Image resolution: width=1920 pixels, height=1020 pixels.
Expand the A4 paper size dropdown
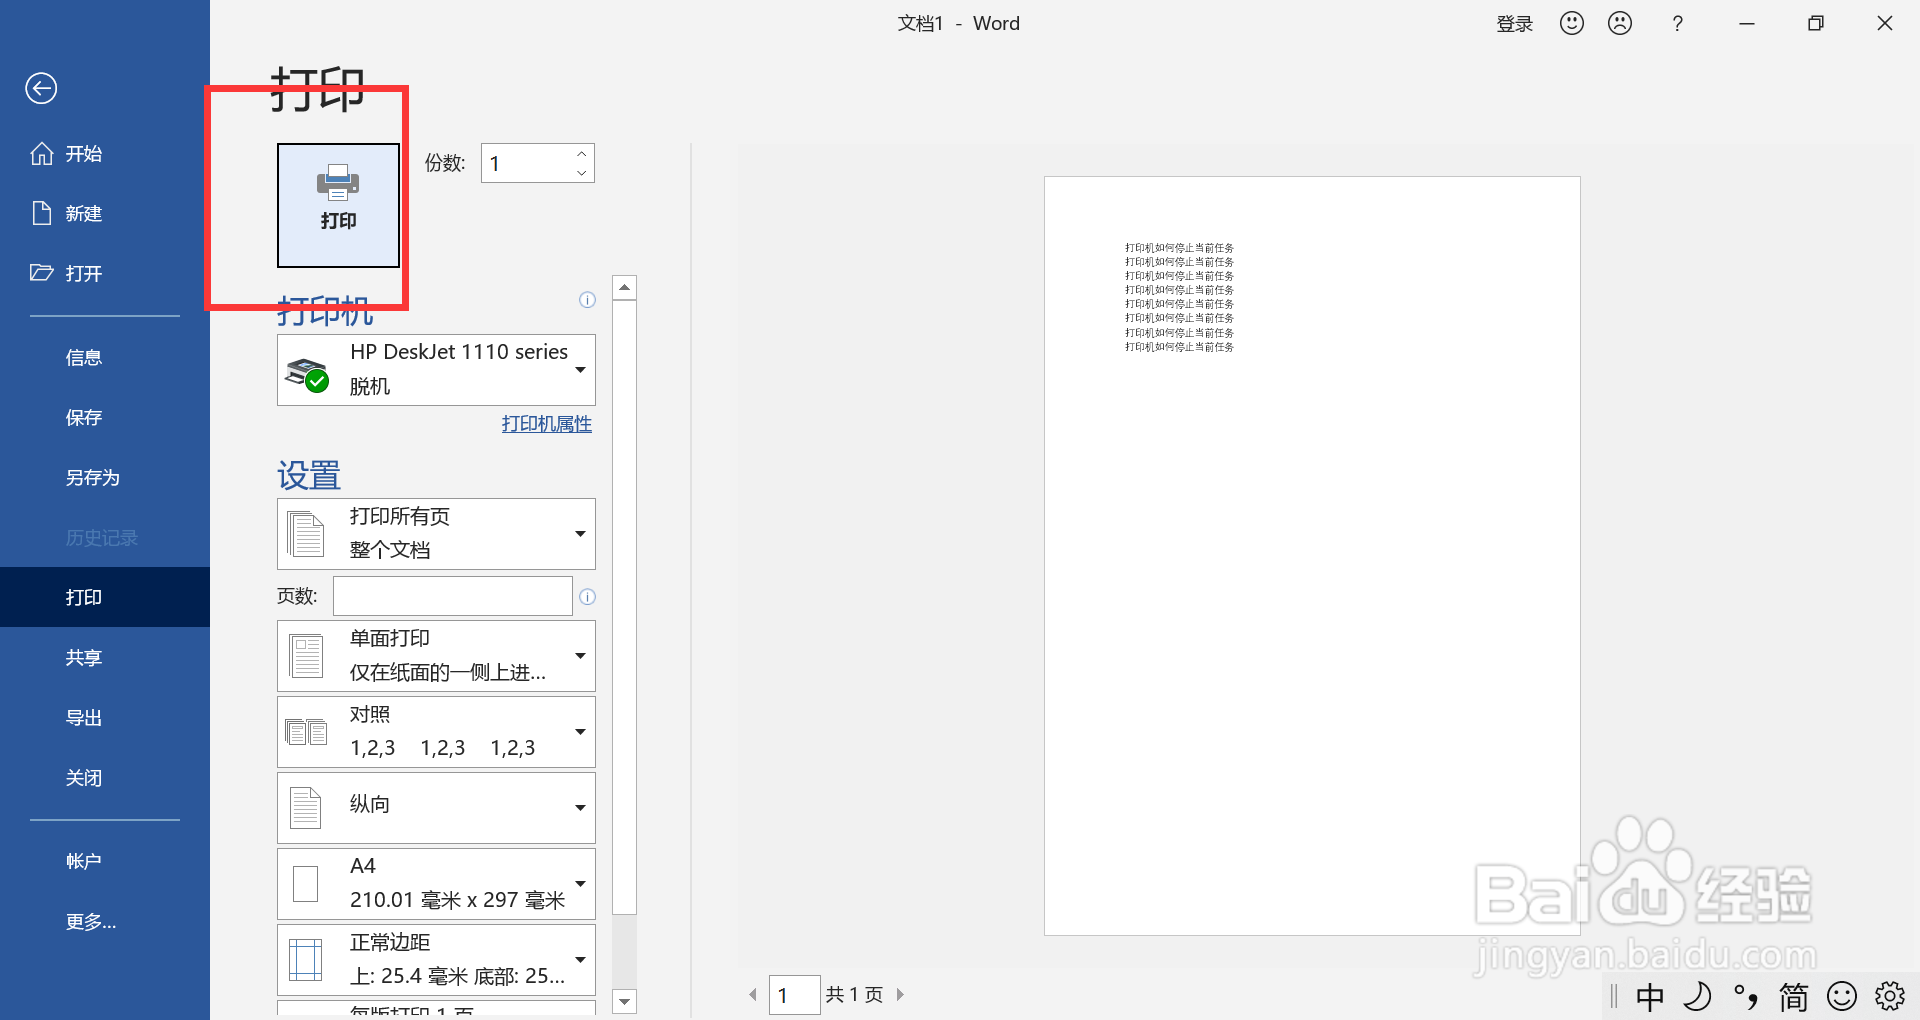tap(436, 884)
